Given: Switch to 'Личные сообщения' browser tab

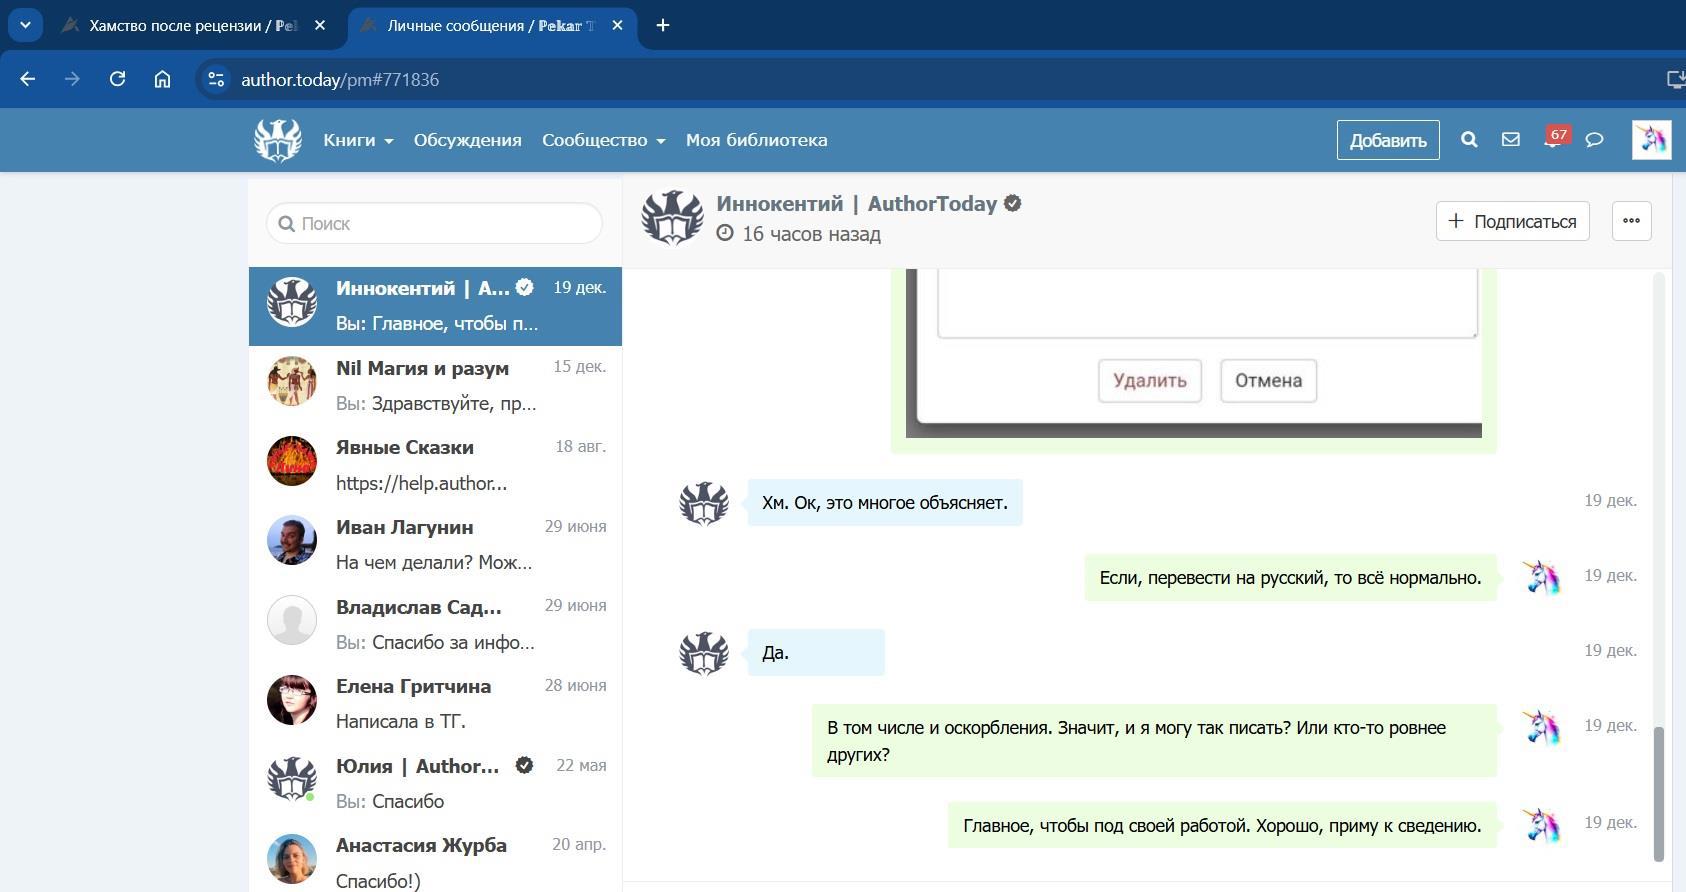Looking at the screenshot, I should point(492,25).
